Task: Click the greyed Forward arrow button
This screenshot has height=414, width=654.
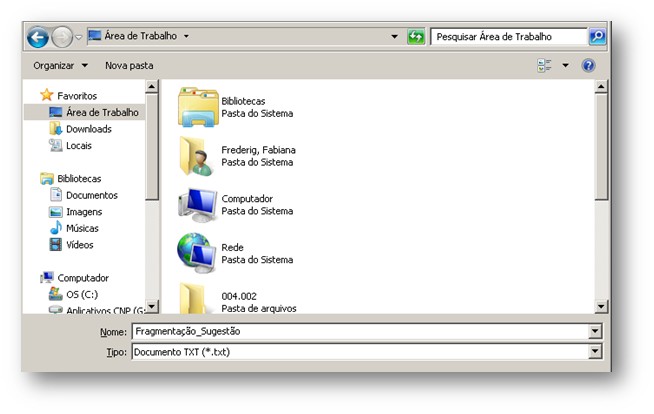Action: (62, 37)
